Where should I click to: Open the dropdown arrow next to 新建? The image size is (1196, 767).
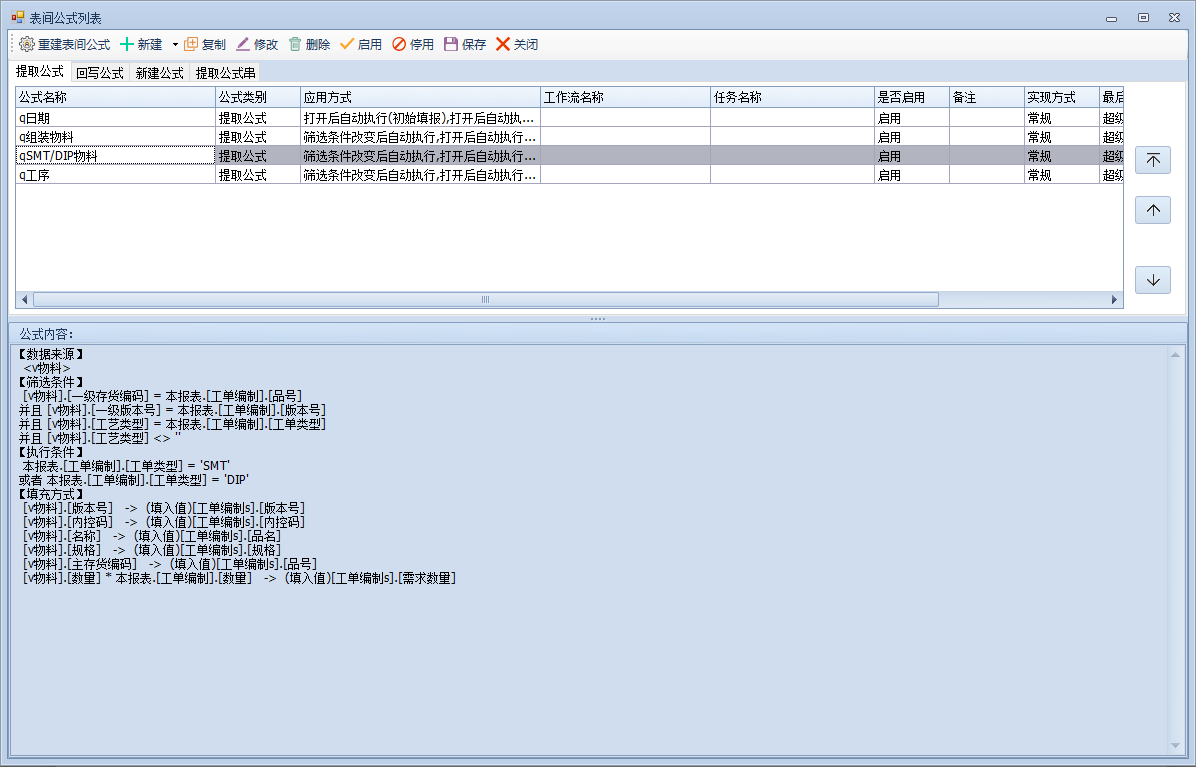point(174,44)
